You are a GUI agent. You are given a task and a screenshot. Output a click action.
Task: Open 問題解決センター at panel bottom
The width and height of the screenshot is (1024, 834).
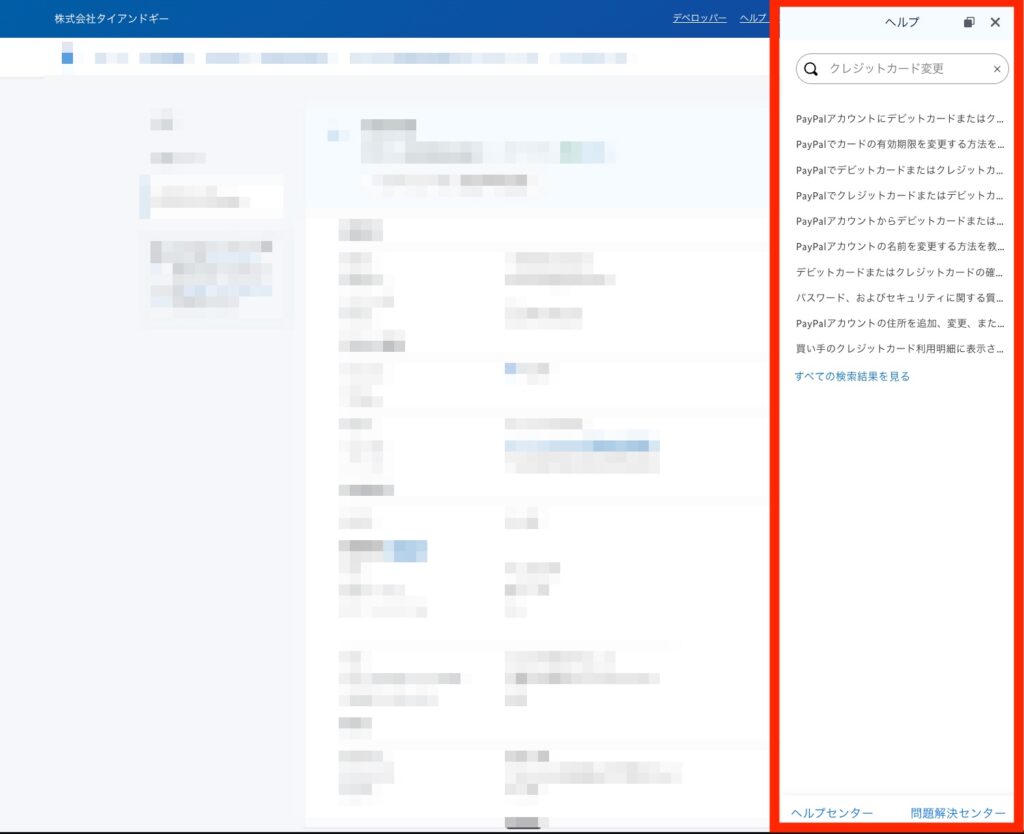[x=957, y=813]
